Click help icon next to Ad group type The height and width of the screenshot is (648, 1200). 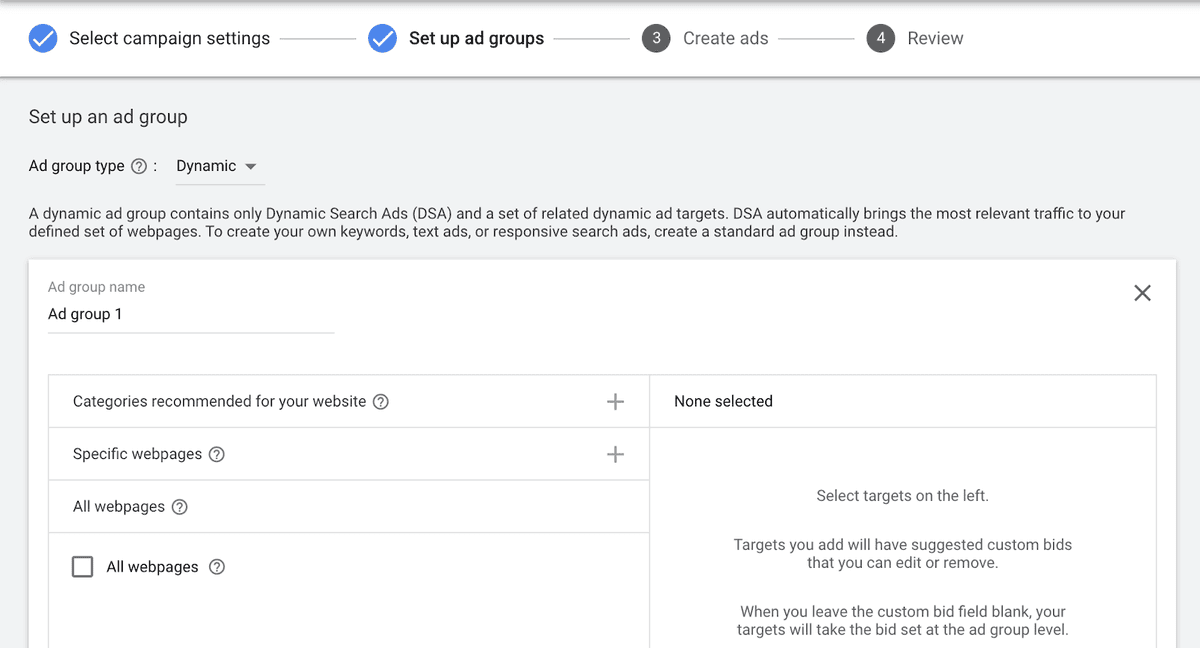(x=139, y=166)
